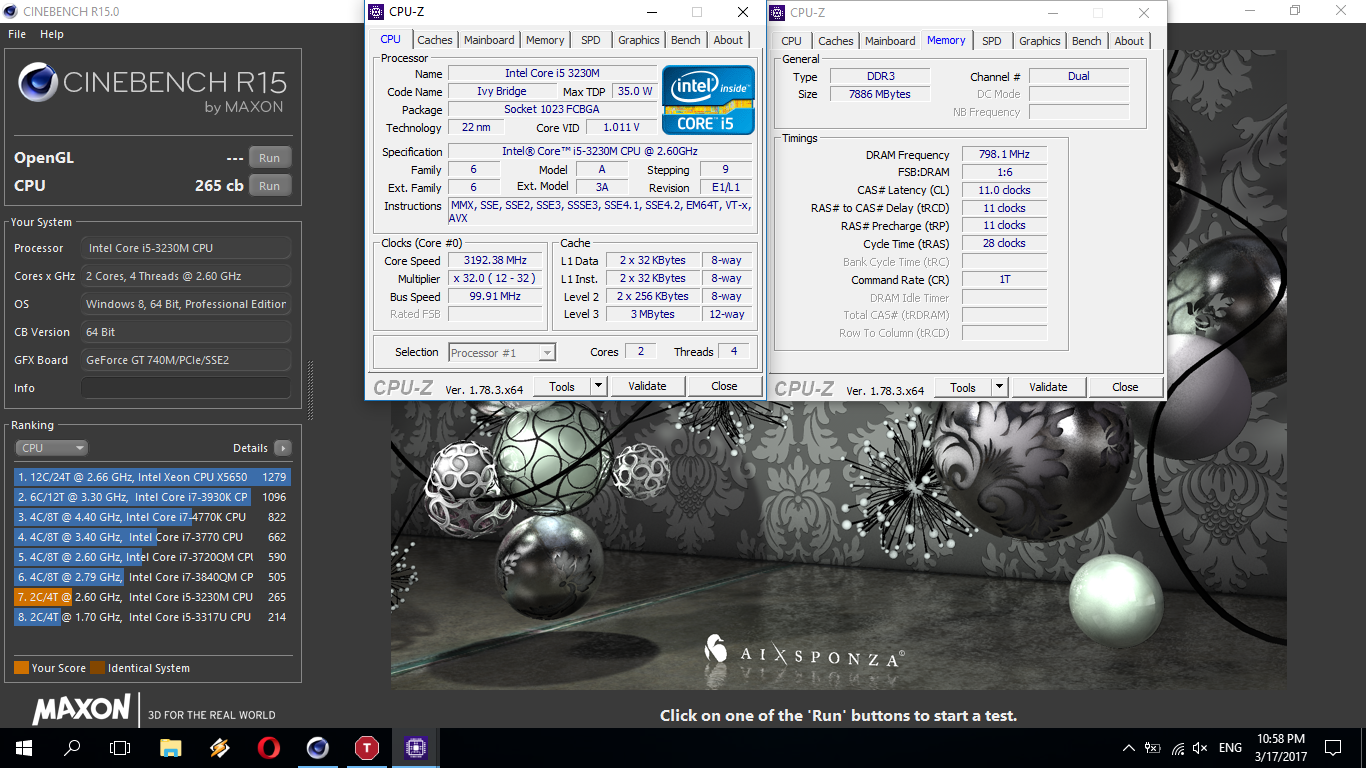Show hidden system tray icons
The height and width of the screenshot is (768, 1366).
(1129, 748)
